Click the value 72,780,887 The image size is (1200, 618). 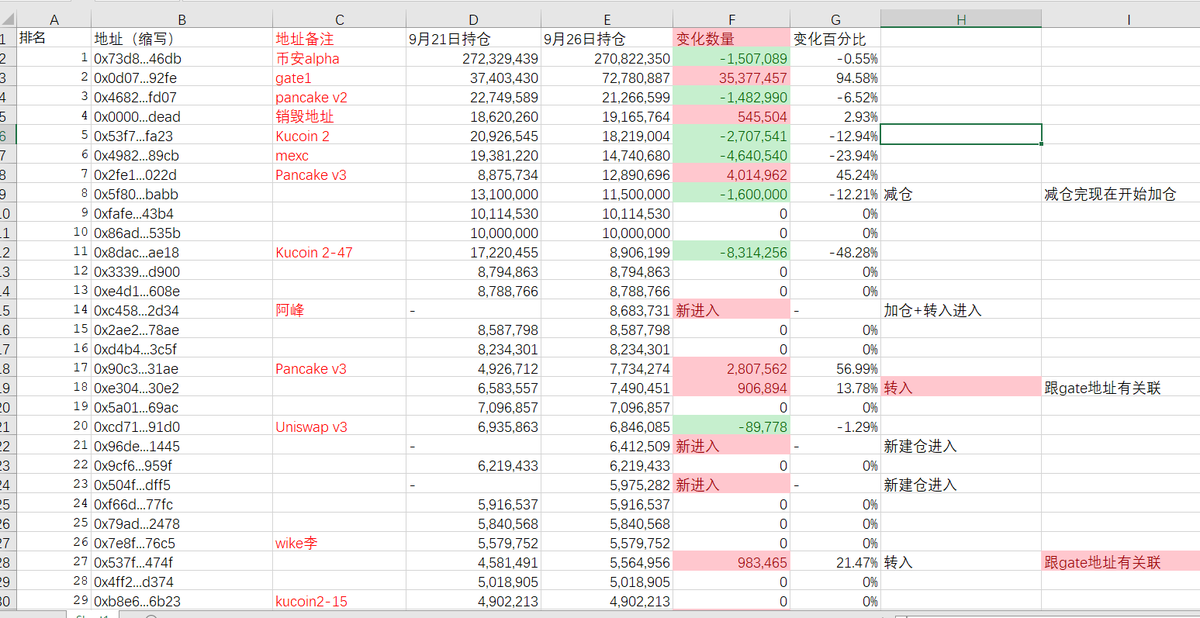click(607, 77)
